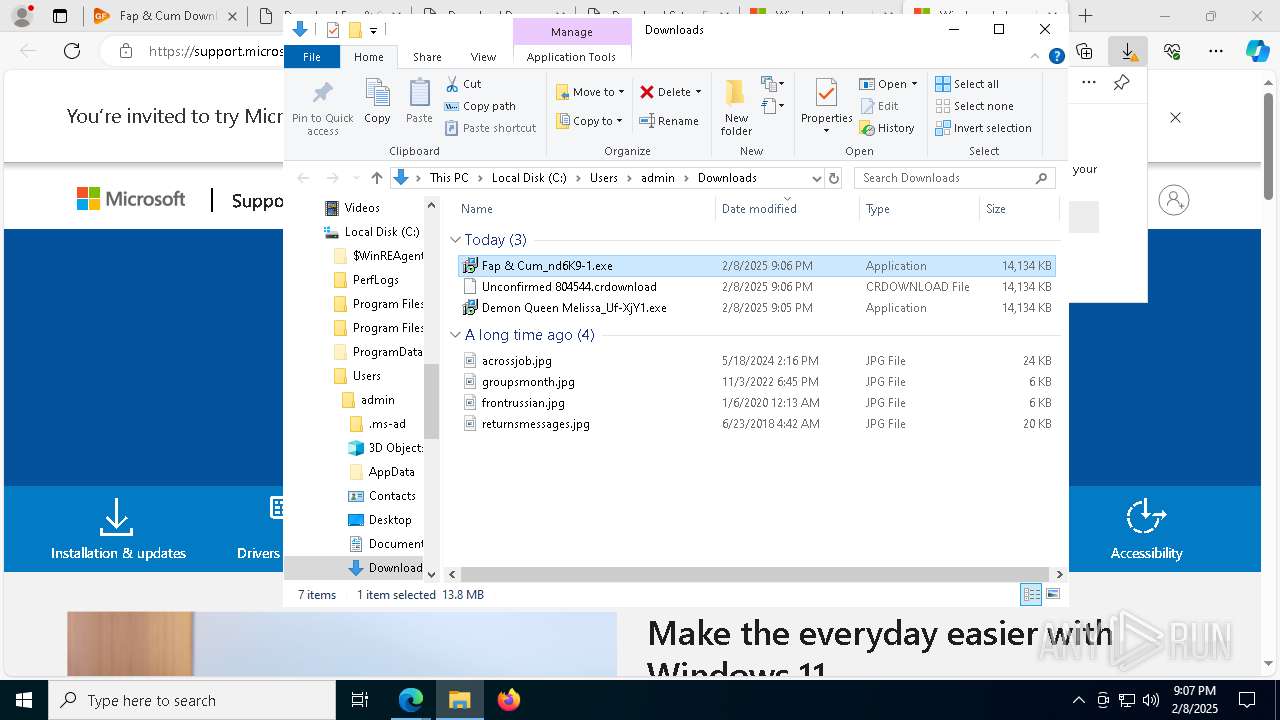Open file Properties

click(826, 107)
